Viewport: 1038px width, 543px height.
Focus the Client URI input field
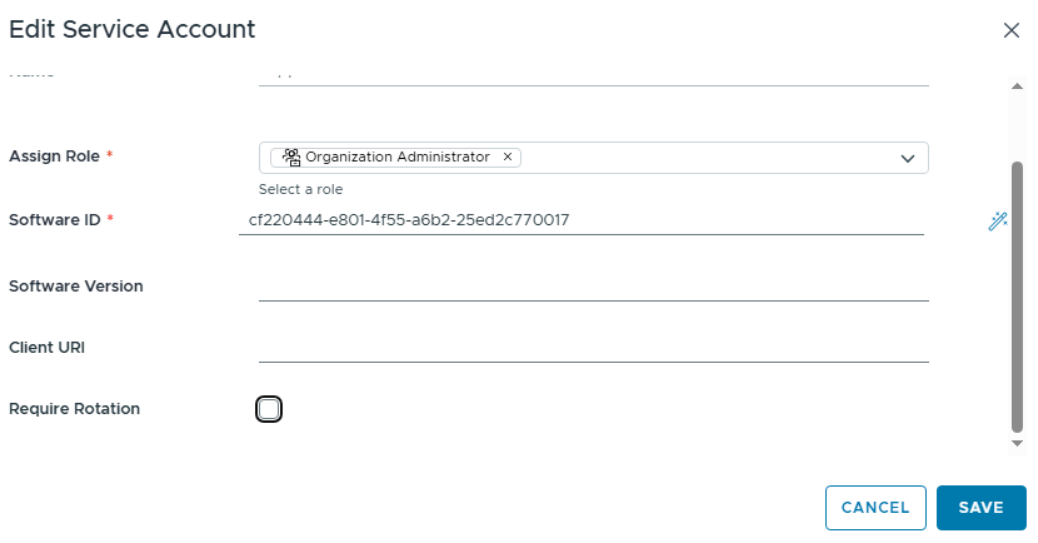(593, 348)
